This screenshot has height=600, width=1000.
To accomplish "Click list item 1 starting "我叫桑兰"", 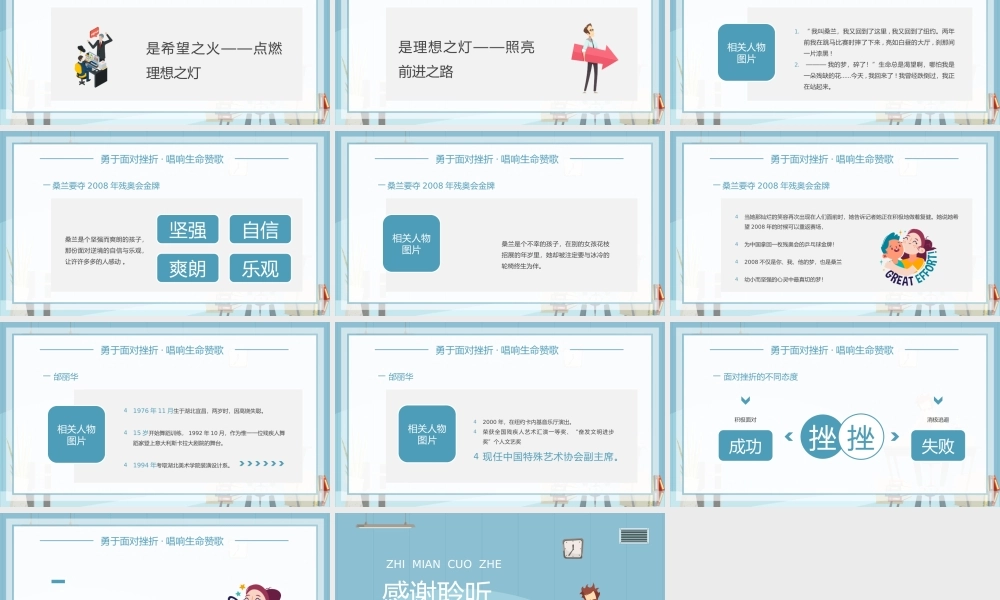I will click(879, 42).
